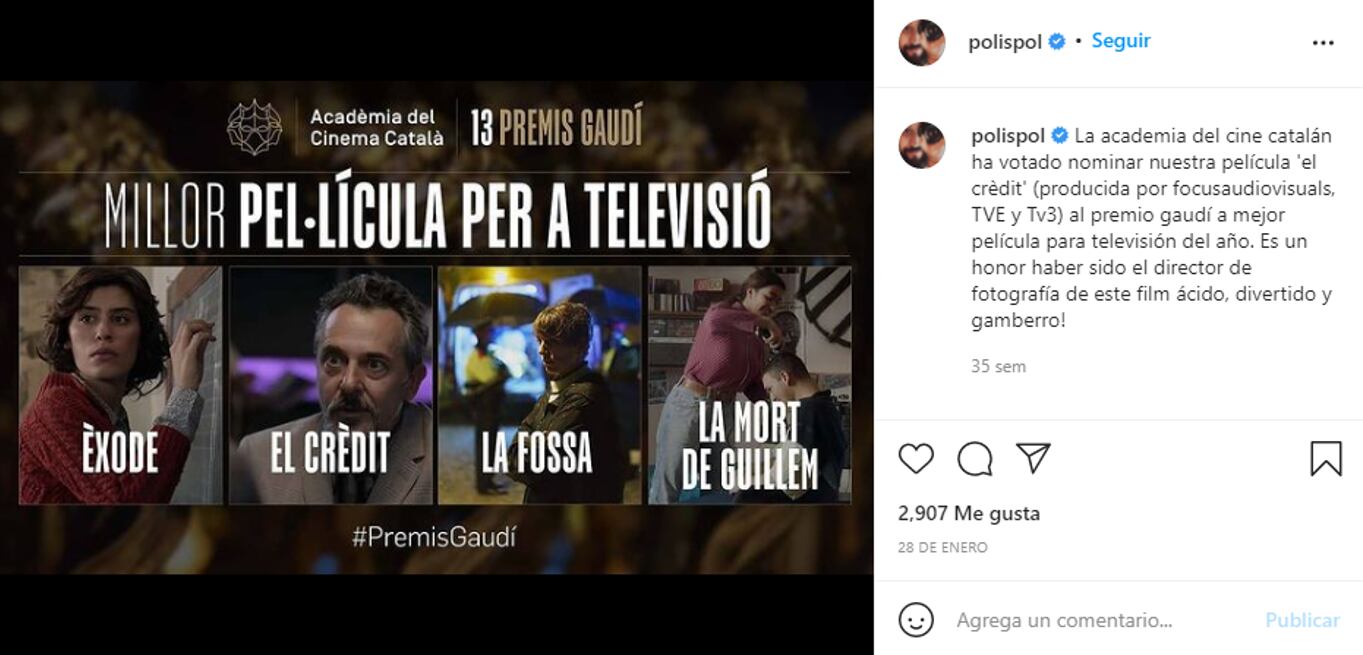Open polispol profile picture in header

pyautogui.click(x=921, y=43)
